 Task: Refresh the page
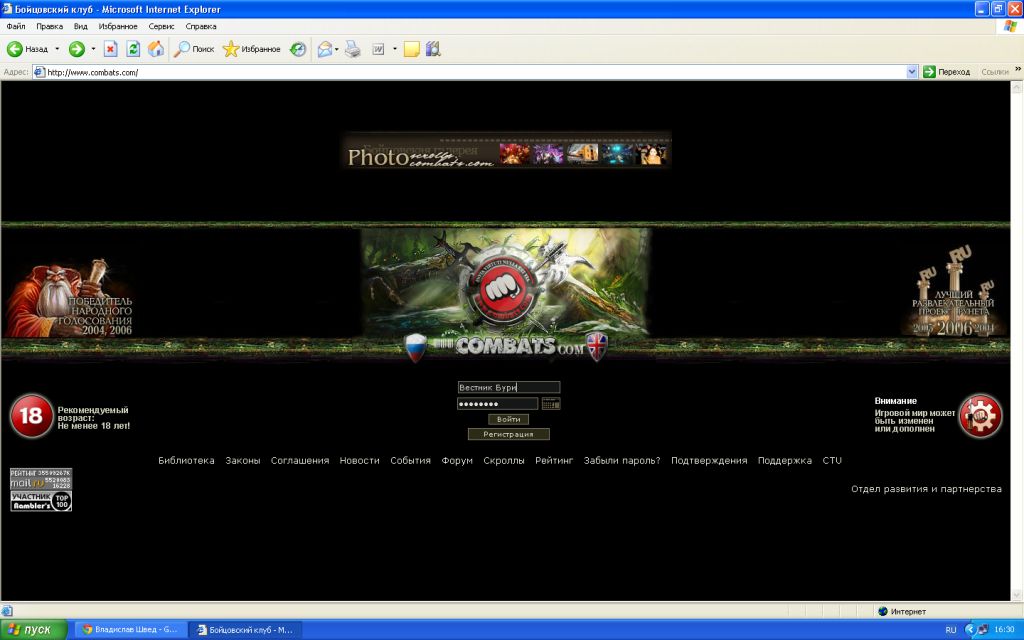point(133,49)
